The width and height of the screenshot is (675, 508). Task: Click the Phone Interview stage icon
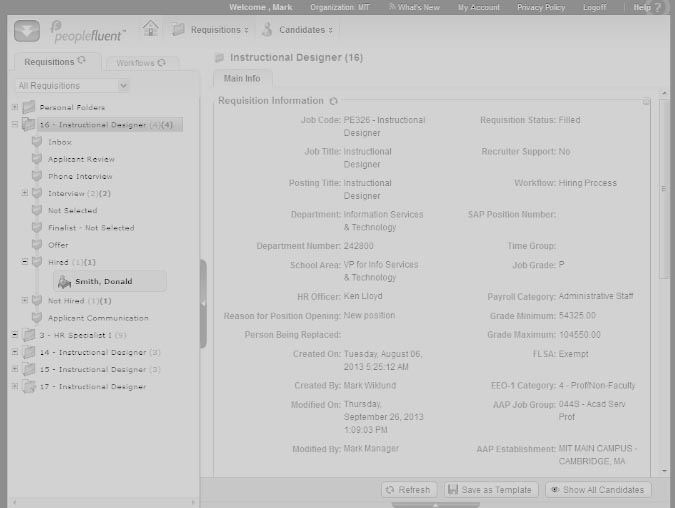tap(37, 177)
